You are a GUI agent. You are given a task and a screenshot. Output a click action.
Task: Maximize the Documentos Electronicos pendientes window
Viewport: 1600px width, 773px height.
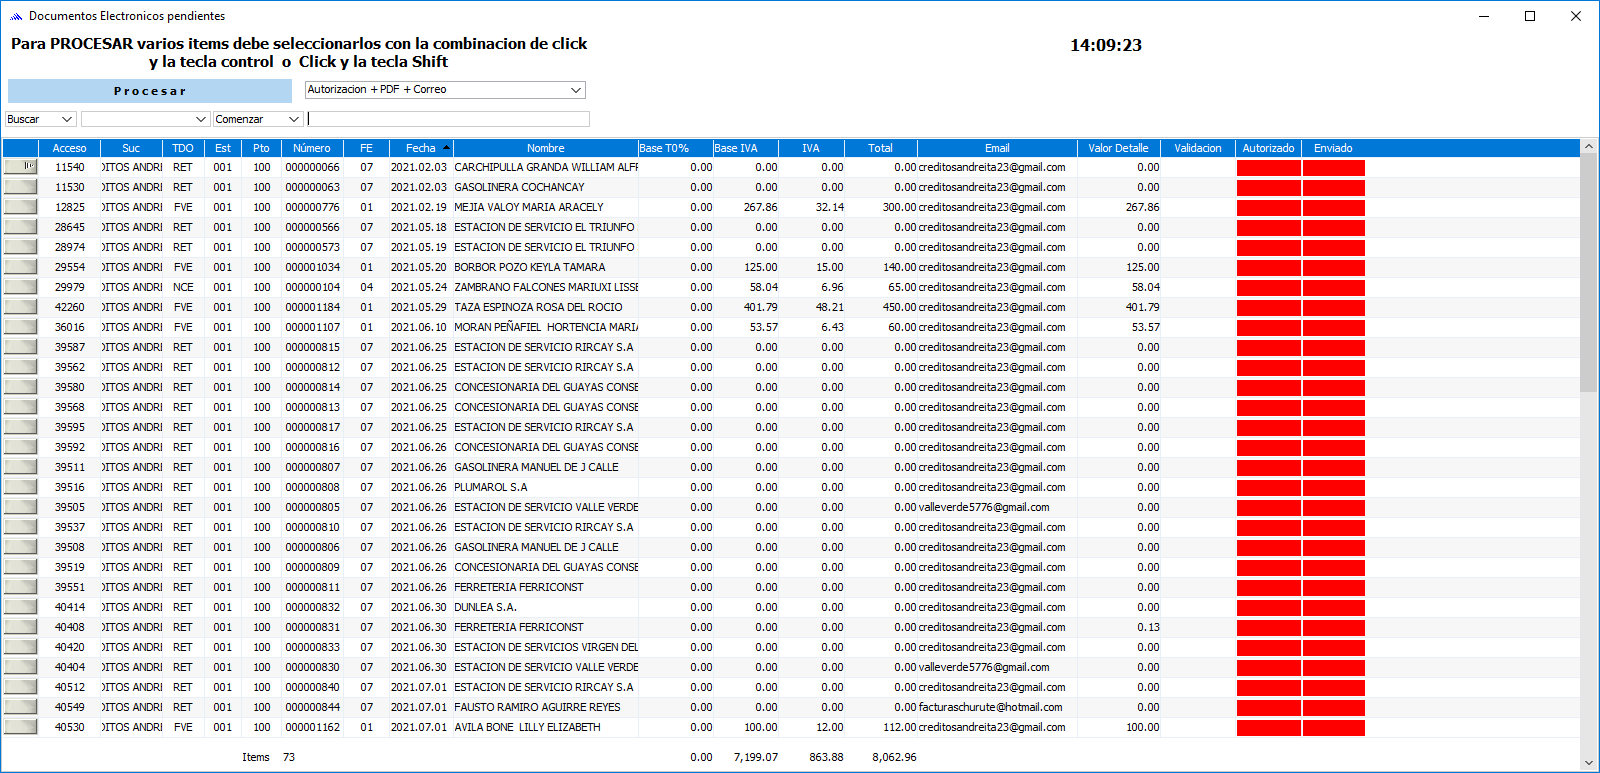click(x=1529, y=16)
